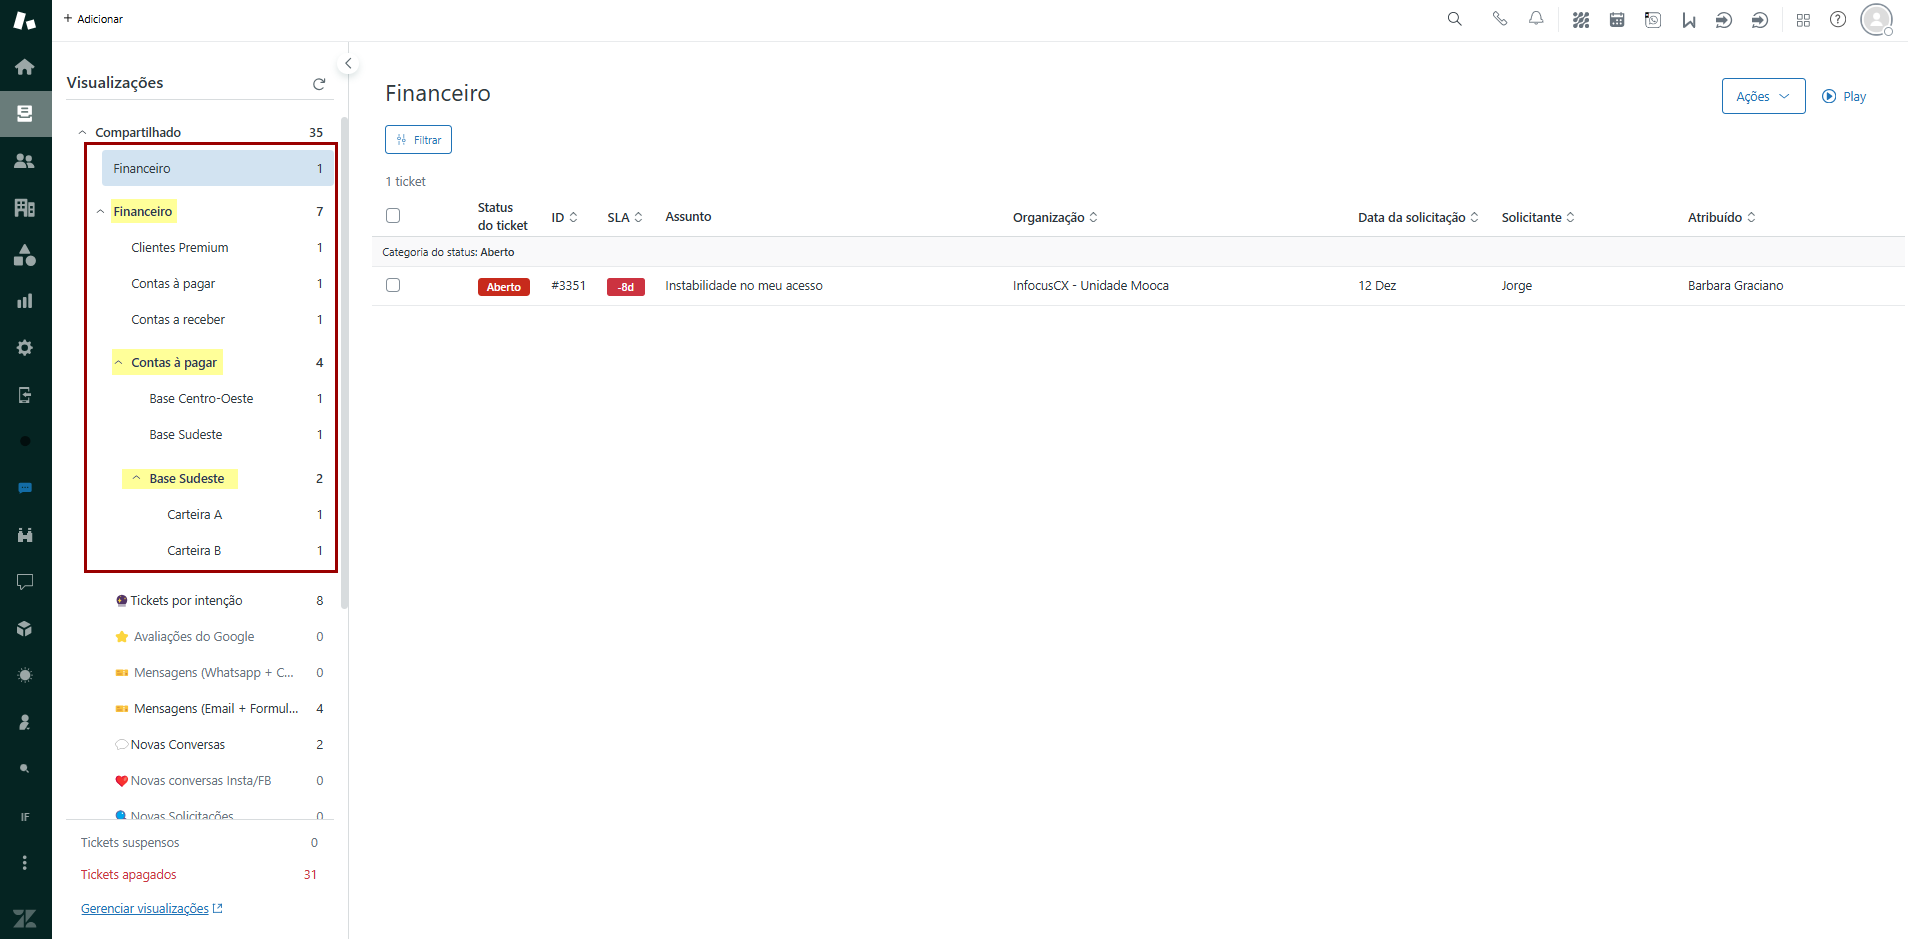
Task: Open Admin settings gear icon
Action: coord(25,348)
